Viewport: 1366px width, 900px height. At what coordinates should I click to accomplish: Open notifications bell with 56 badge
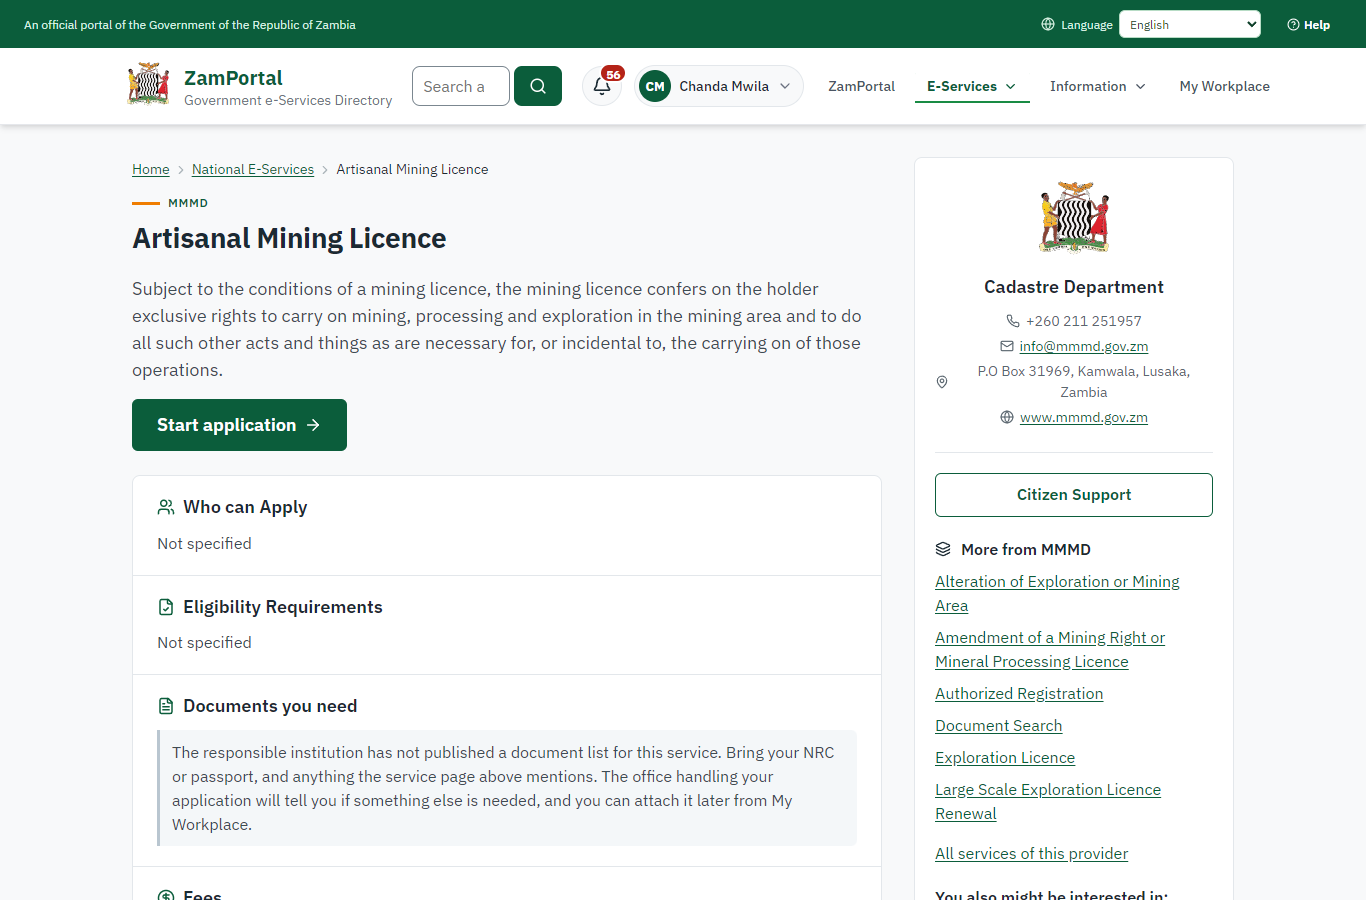[603, 86]
